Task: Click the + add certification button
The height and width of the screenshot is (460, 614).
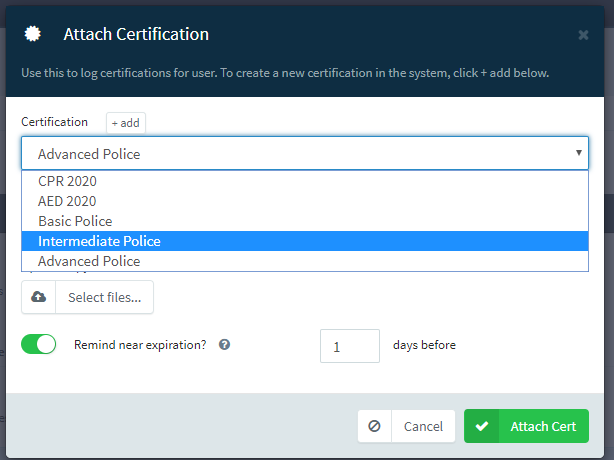Action: [x=126, y=122]
